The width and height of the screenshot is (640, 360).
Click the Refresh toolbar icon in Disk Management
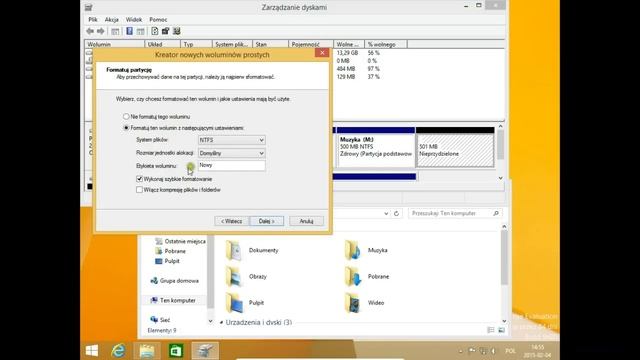(x=155, y=31)
